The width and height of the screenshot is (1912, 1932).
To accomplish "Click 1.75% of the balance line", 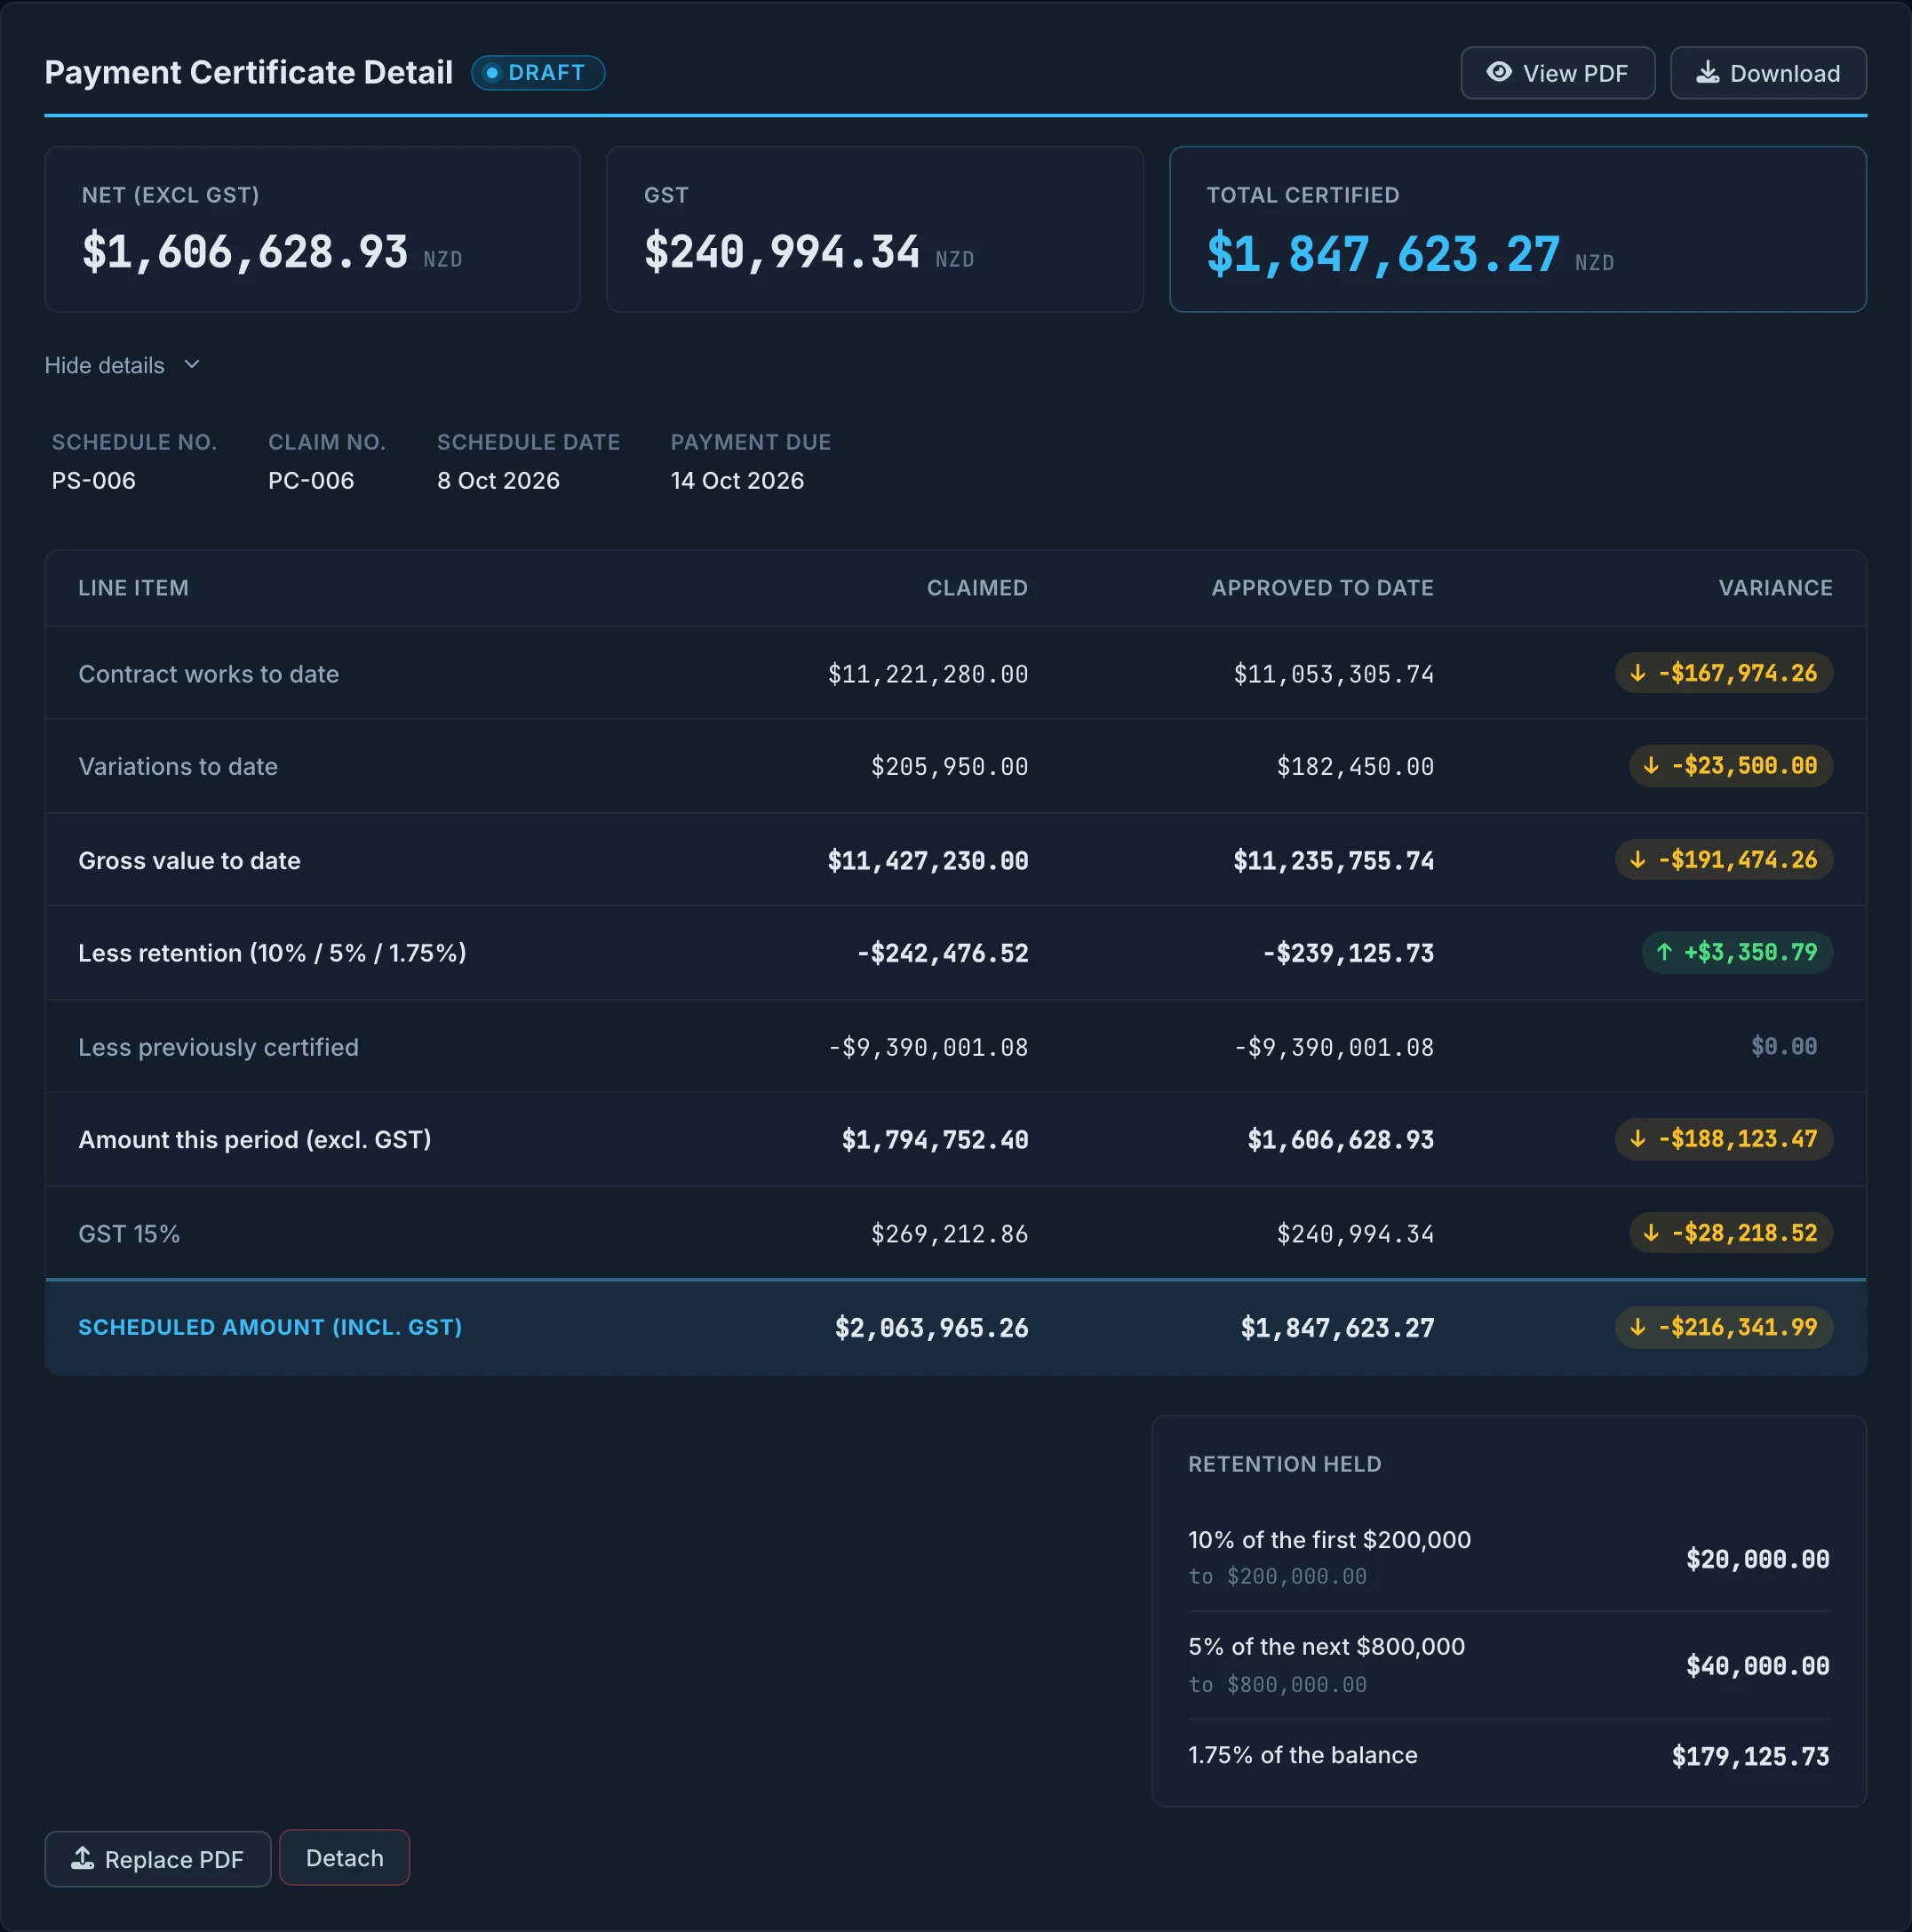I will tap(1302, 1755).
